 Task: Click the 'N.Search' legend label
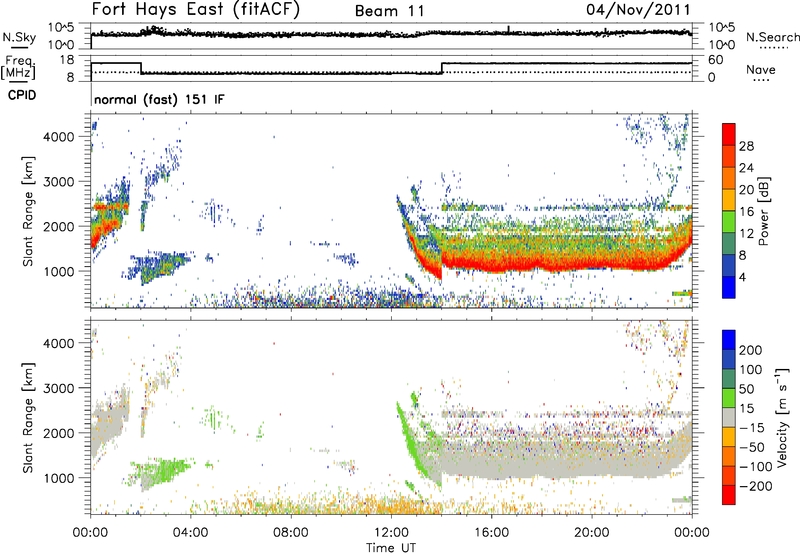pyautogui.click(x=772, y=37)
